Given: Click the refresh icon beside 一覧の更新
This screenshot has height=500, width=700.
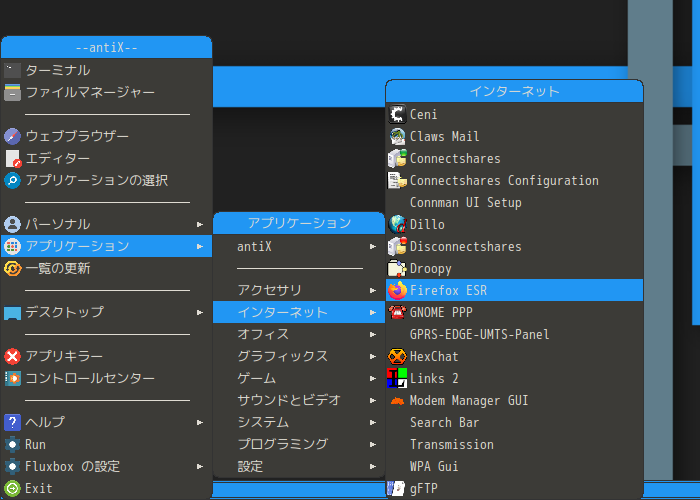Looking at the screenshot, I should 12,268.
